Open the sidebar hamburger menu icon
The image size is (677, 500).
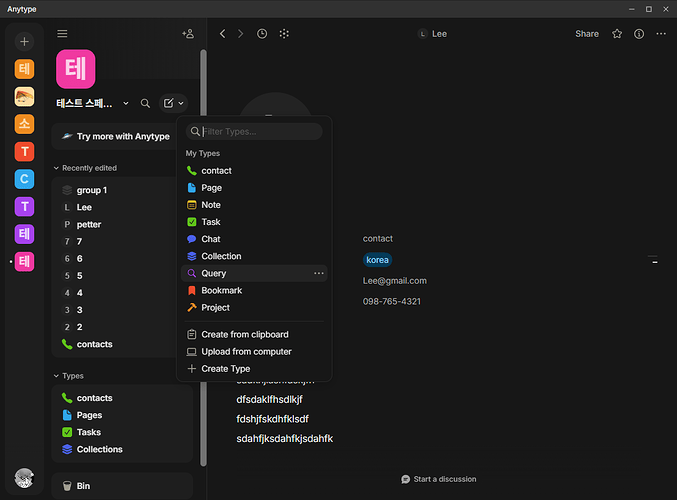coord(62,34)
